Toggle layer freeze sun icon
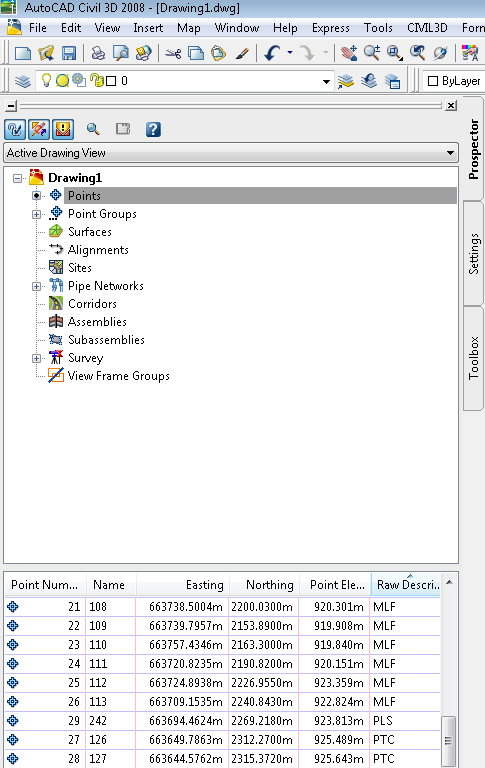 [x=62, y=80]
